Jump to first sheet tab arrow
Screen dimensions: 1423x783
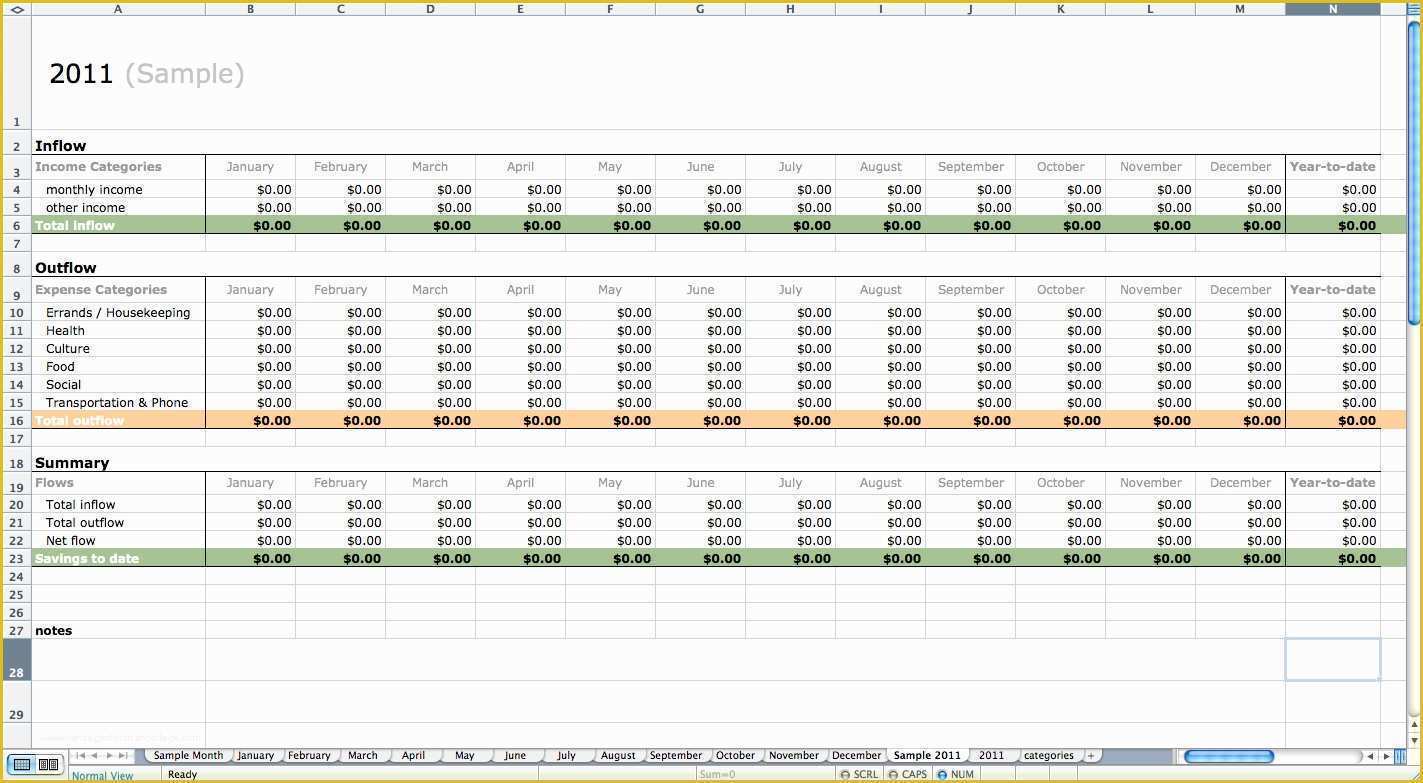tap(81, 756)
